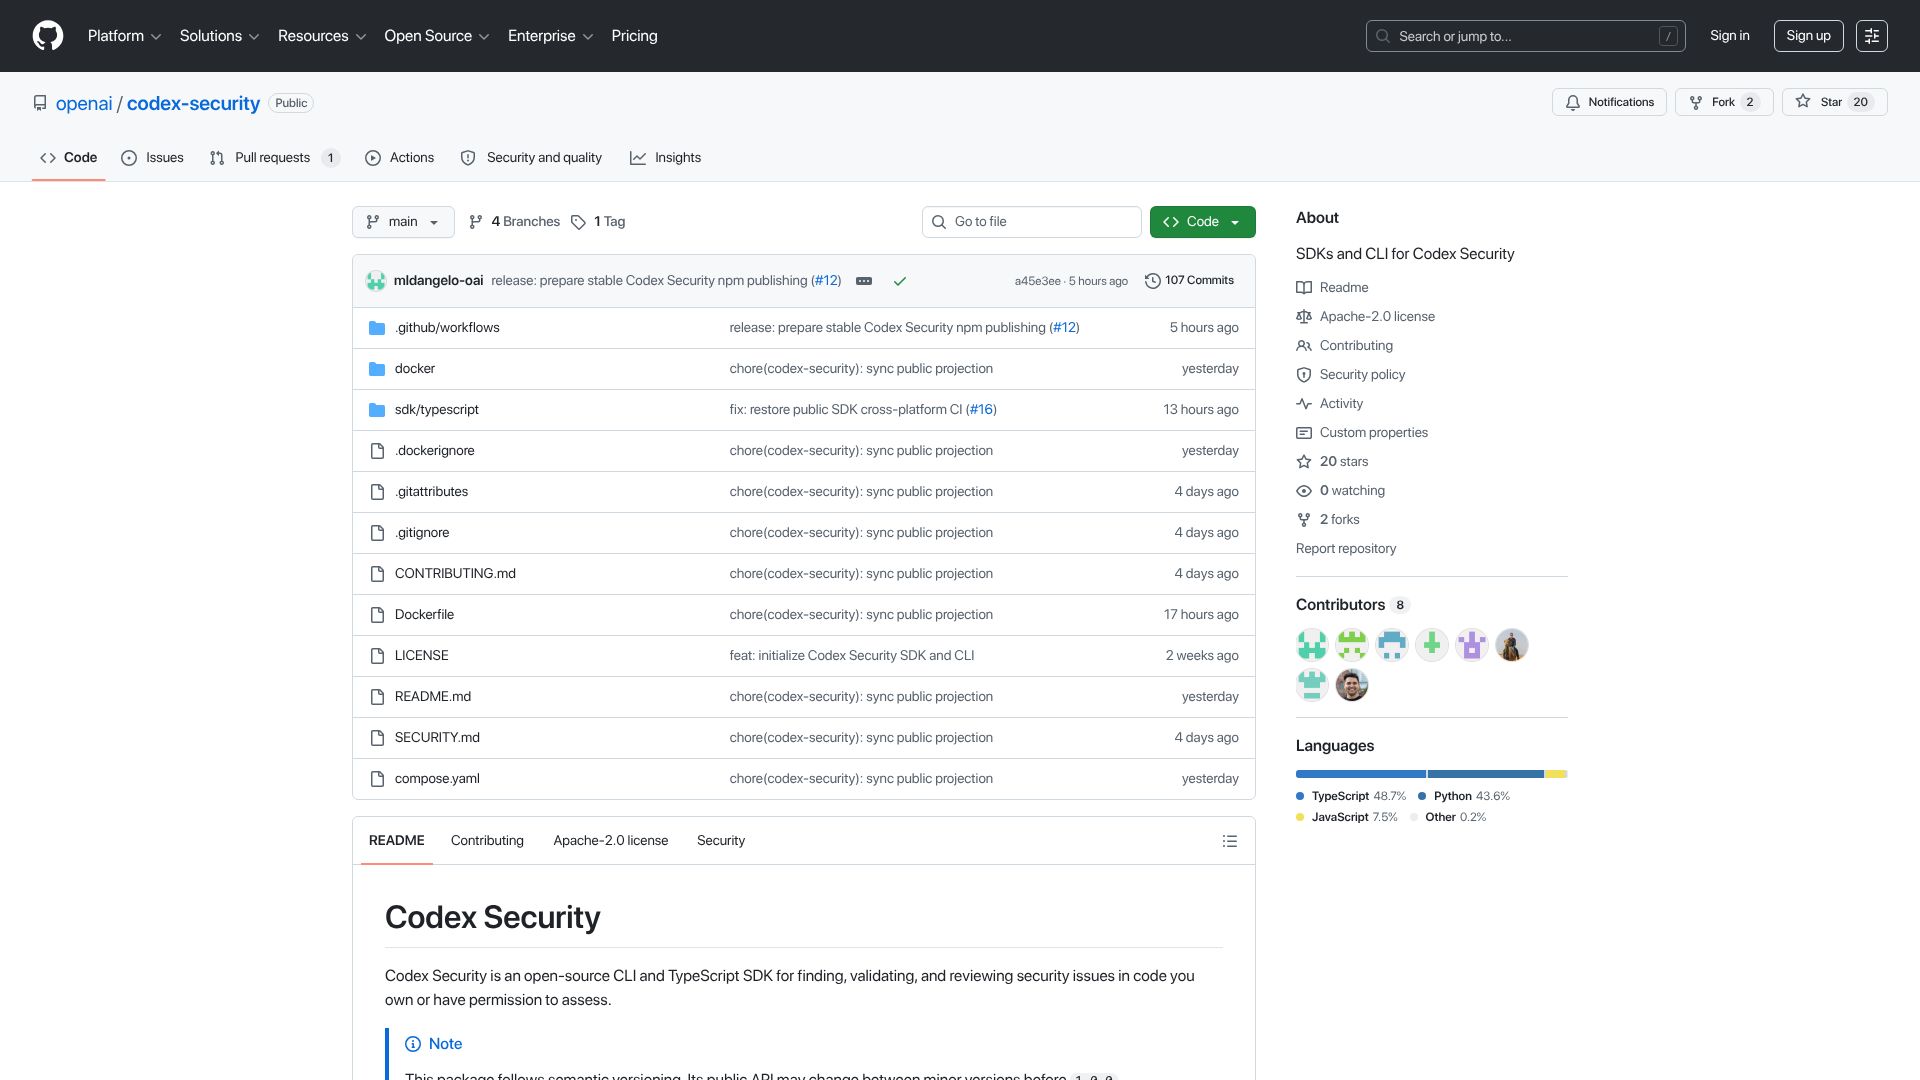This screenshot has width=1920, height=1080.
Task: View the green check status icon
Action: pyautogui.click(x=900, y=281)
